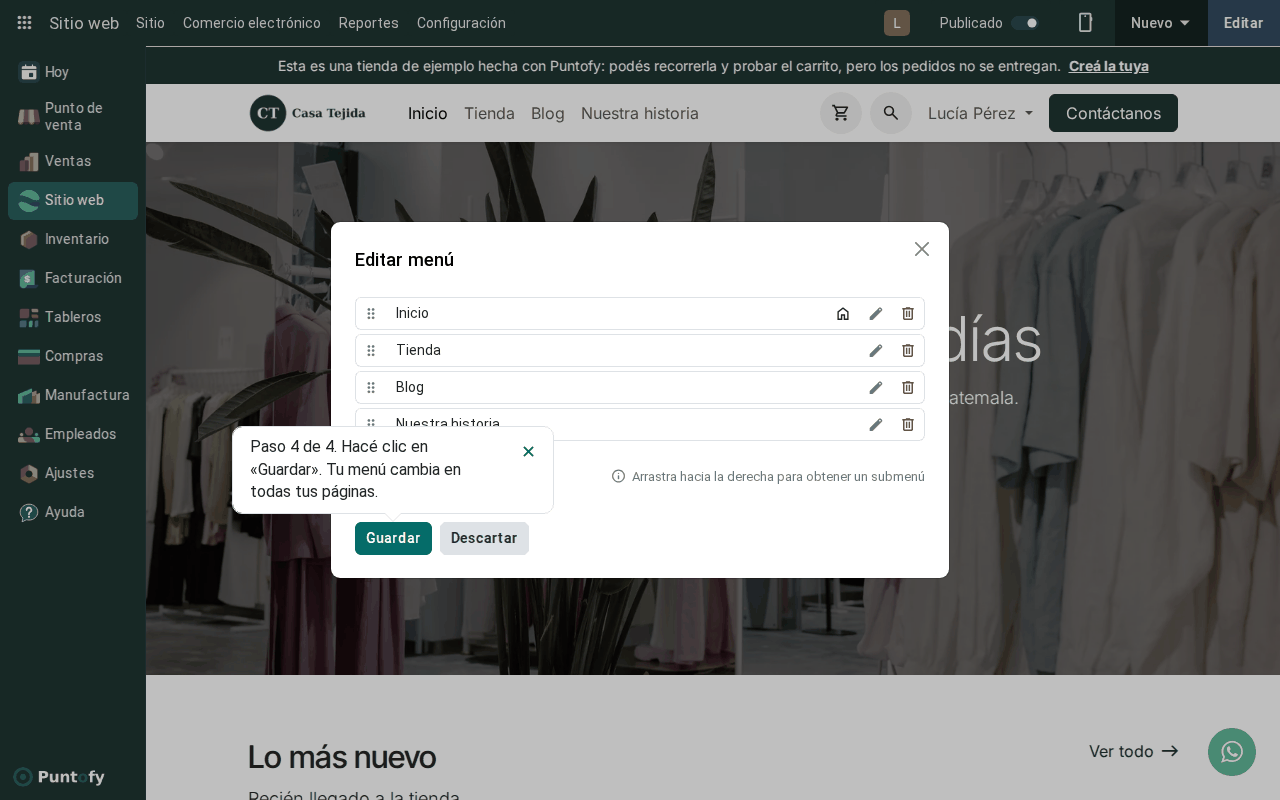The width and height of the screenshot is (1280, 800).
Task: Delete the Blog menu item
Action: (x=908, y=387)
